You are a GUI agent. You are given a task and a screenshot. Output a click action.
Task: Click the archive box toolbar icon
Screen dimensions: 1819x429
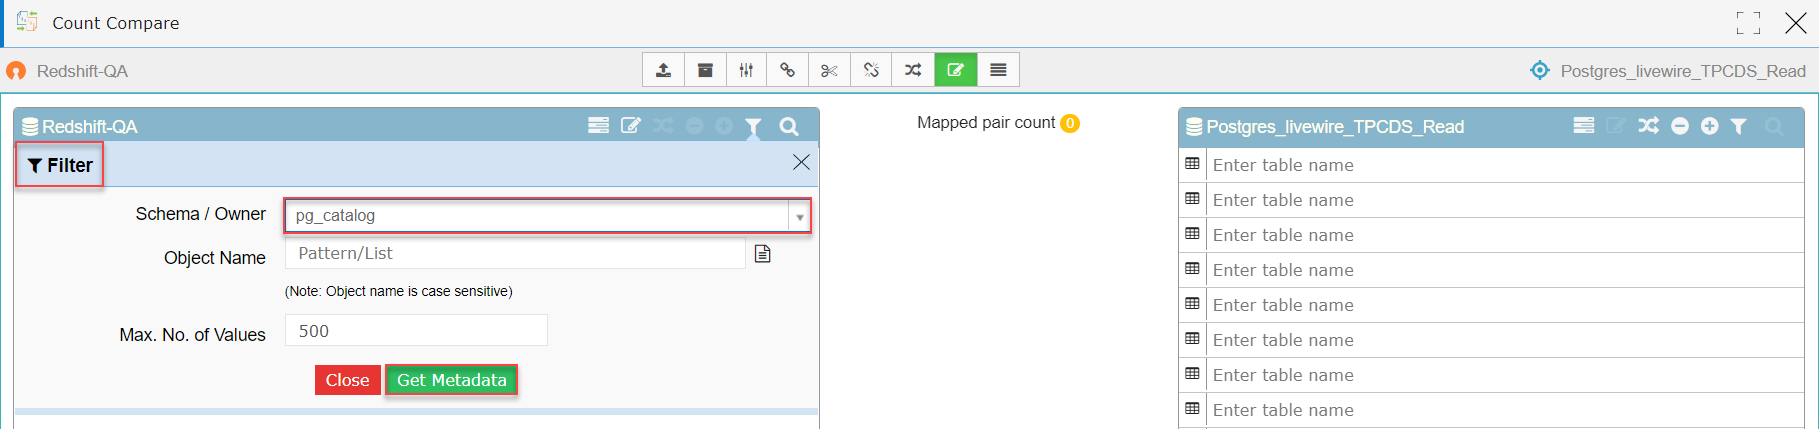(705, 70)
